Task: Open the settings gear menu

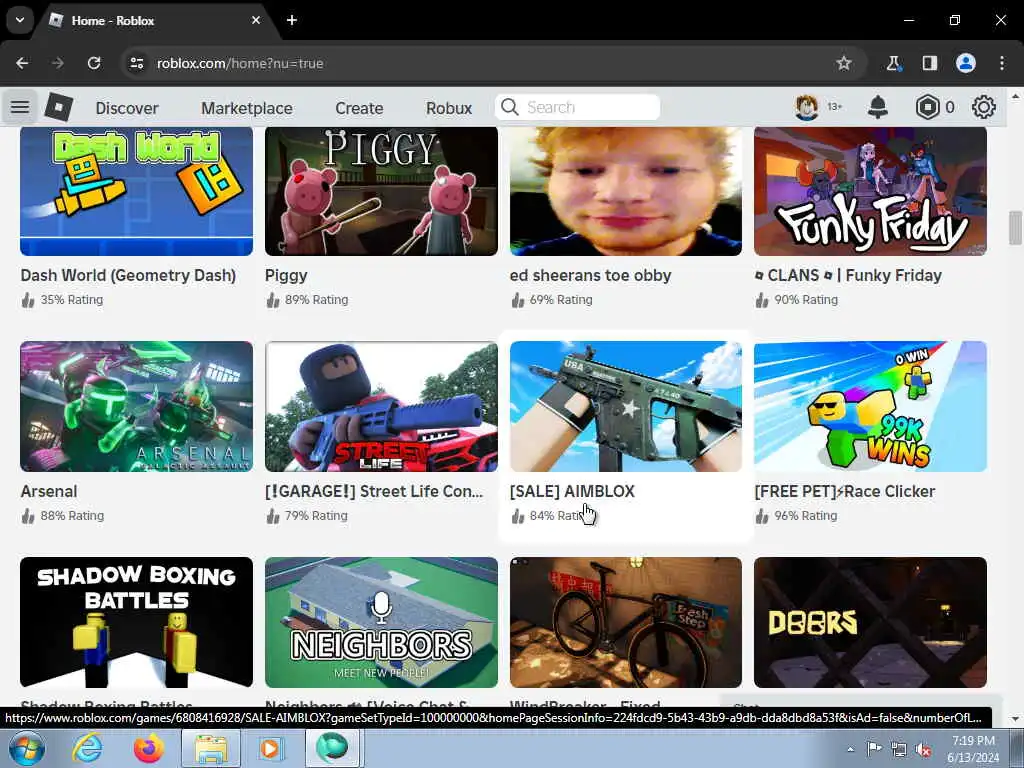Action: coord(984,107)
